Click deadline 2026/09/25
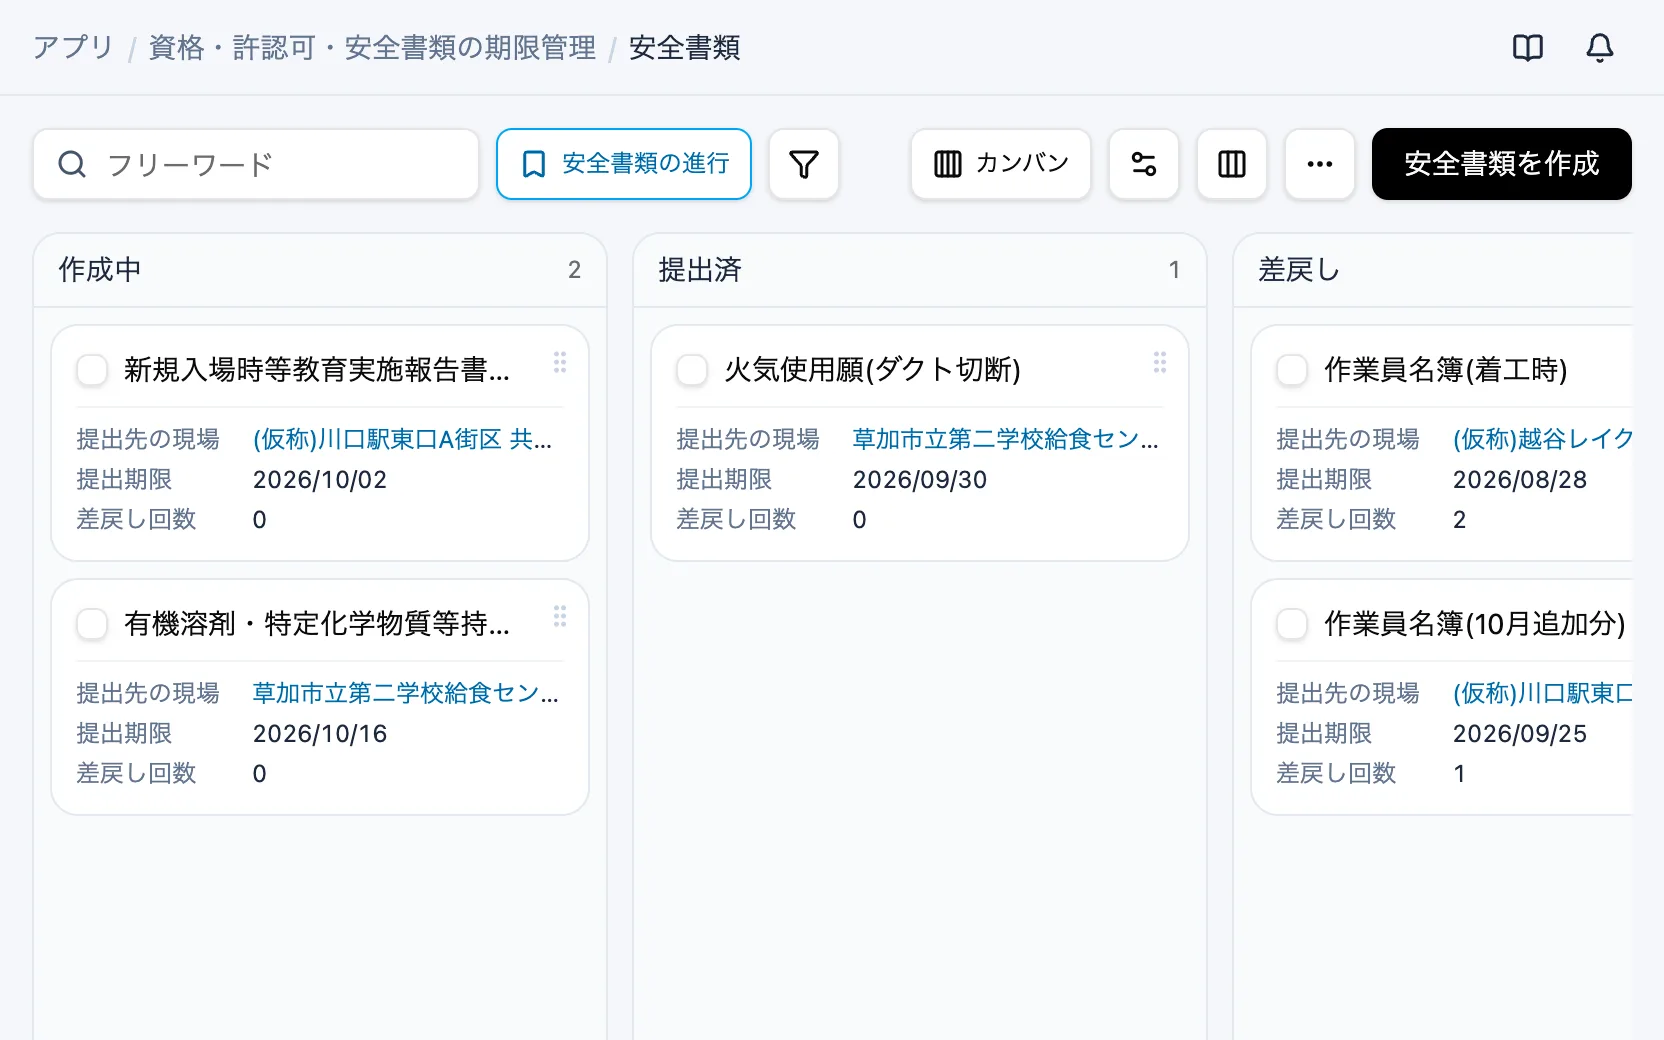Screen dimensions: 1664x1040 1520,734
